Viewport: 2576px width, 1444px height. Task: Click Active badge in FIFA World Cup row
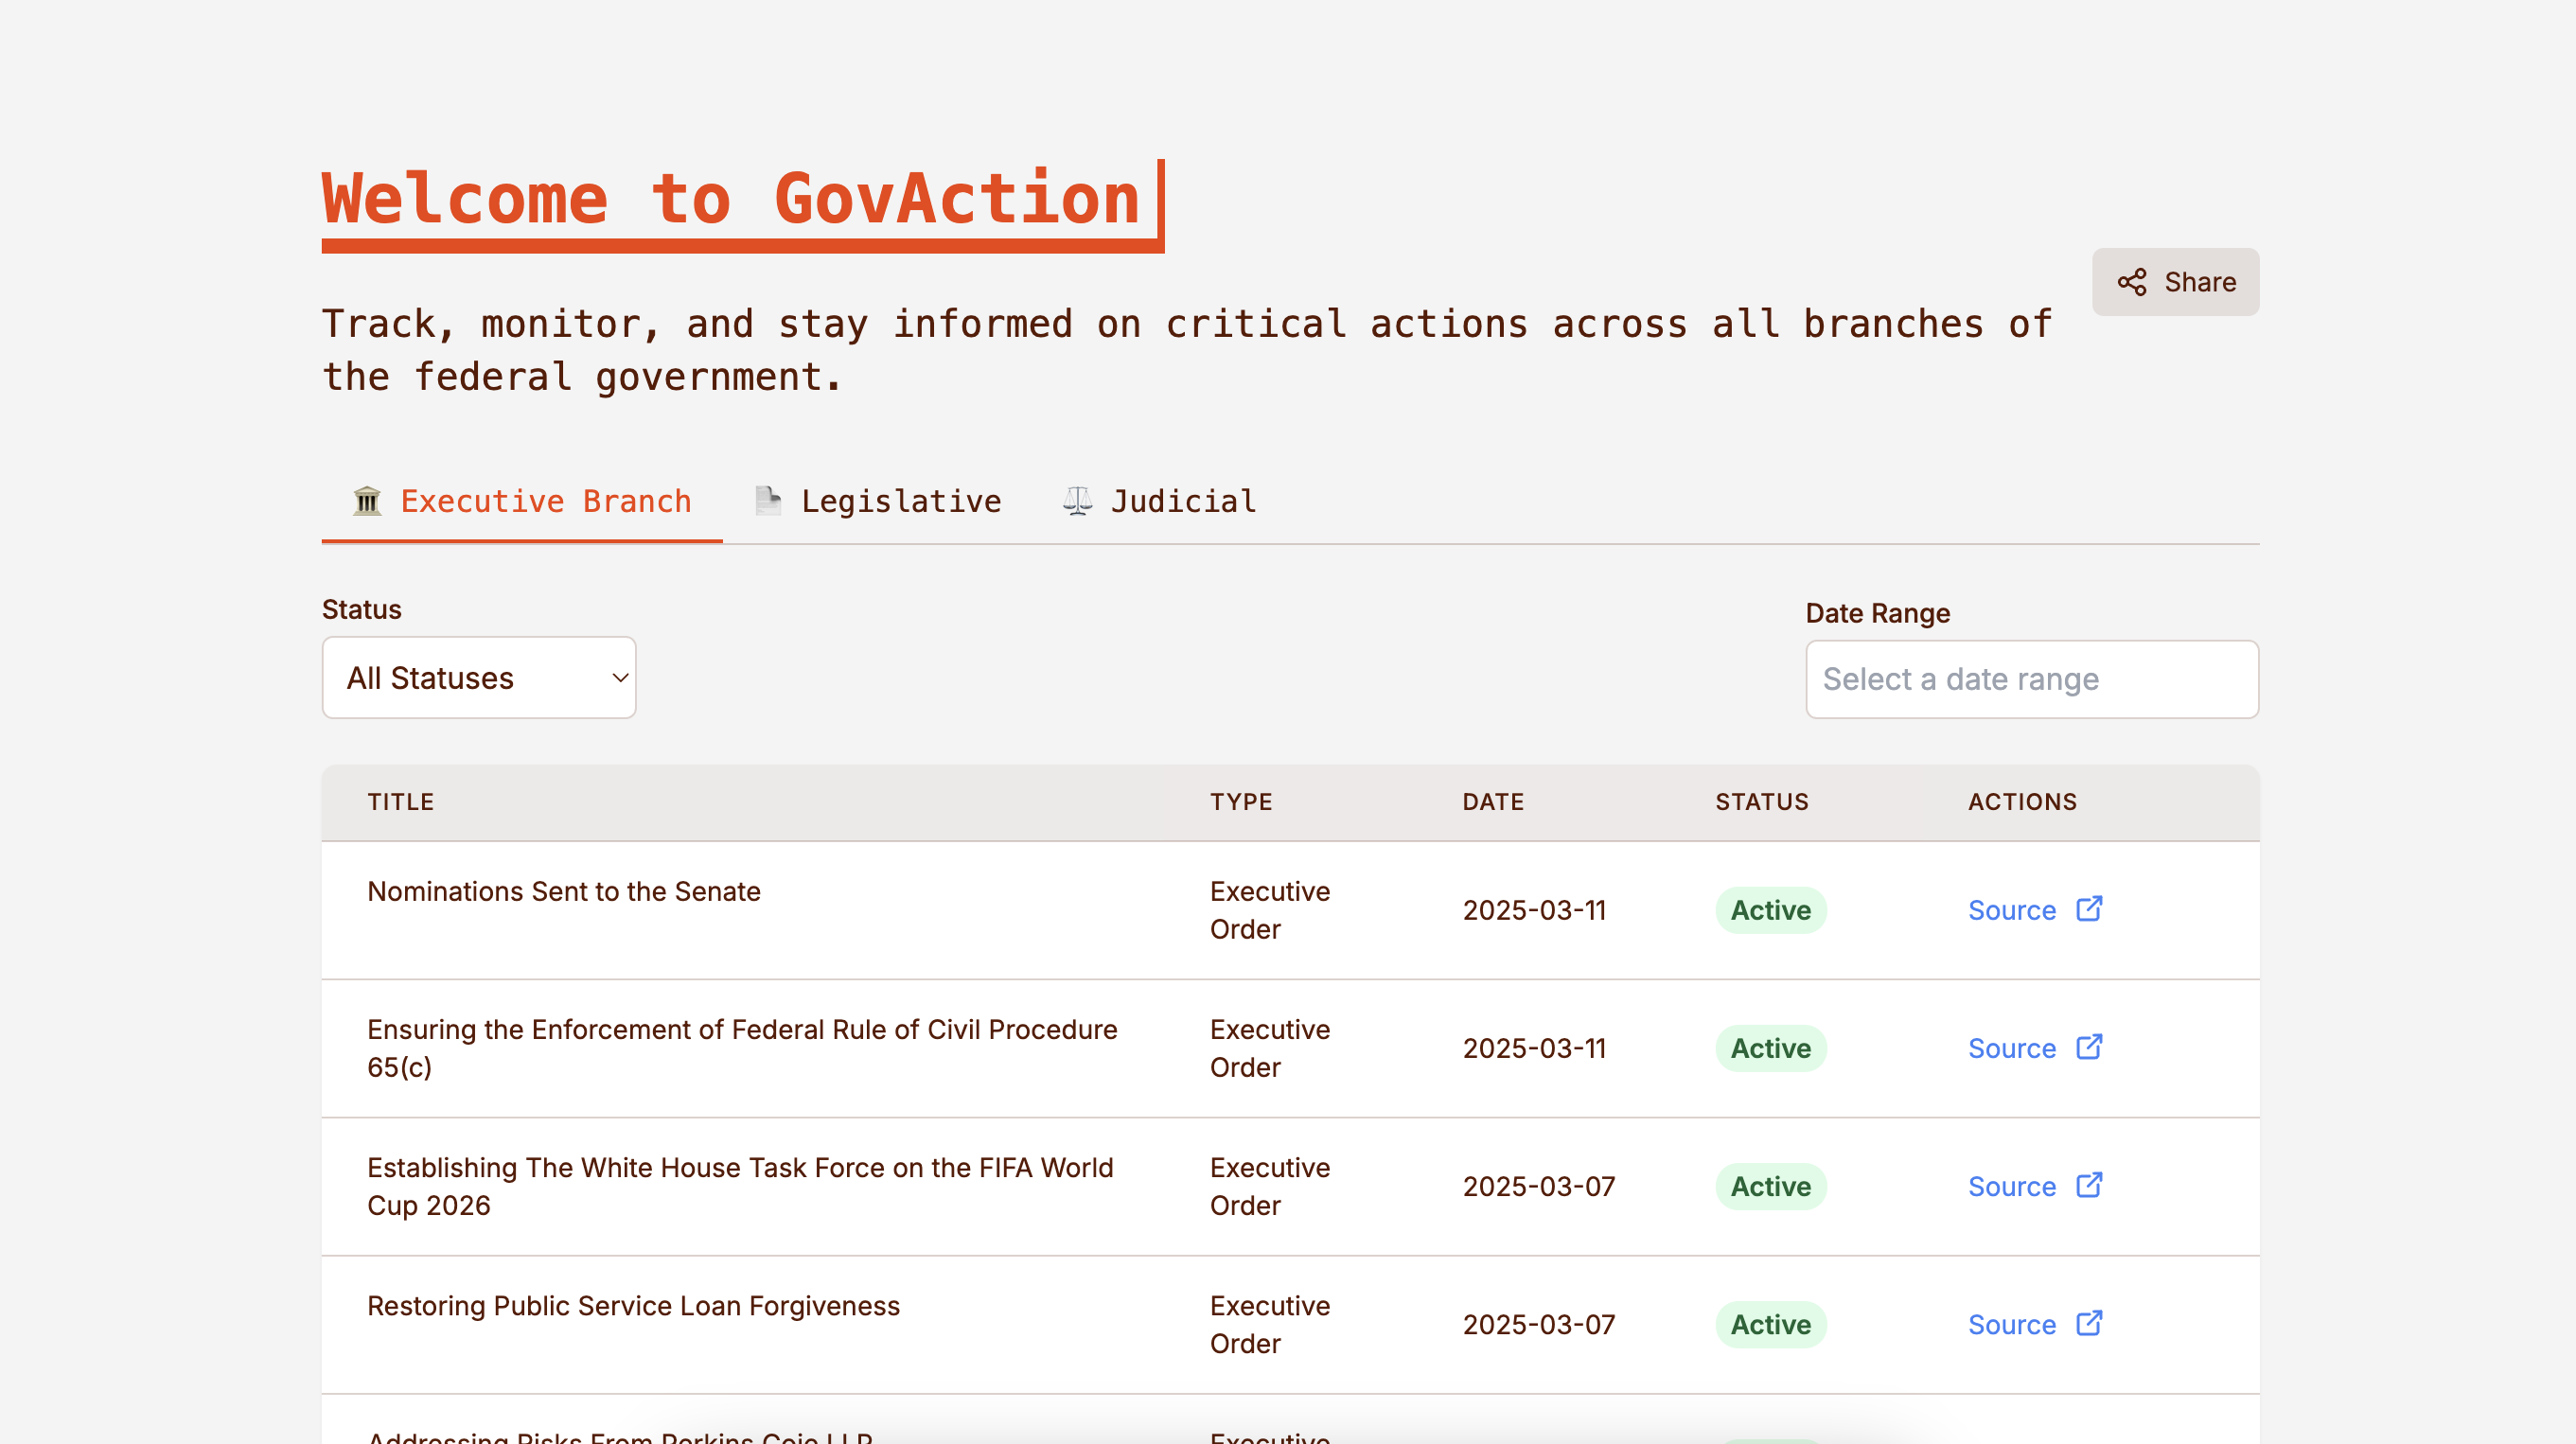pos(1770,1186)
